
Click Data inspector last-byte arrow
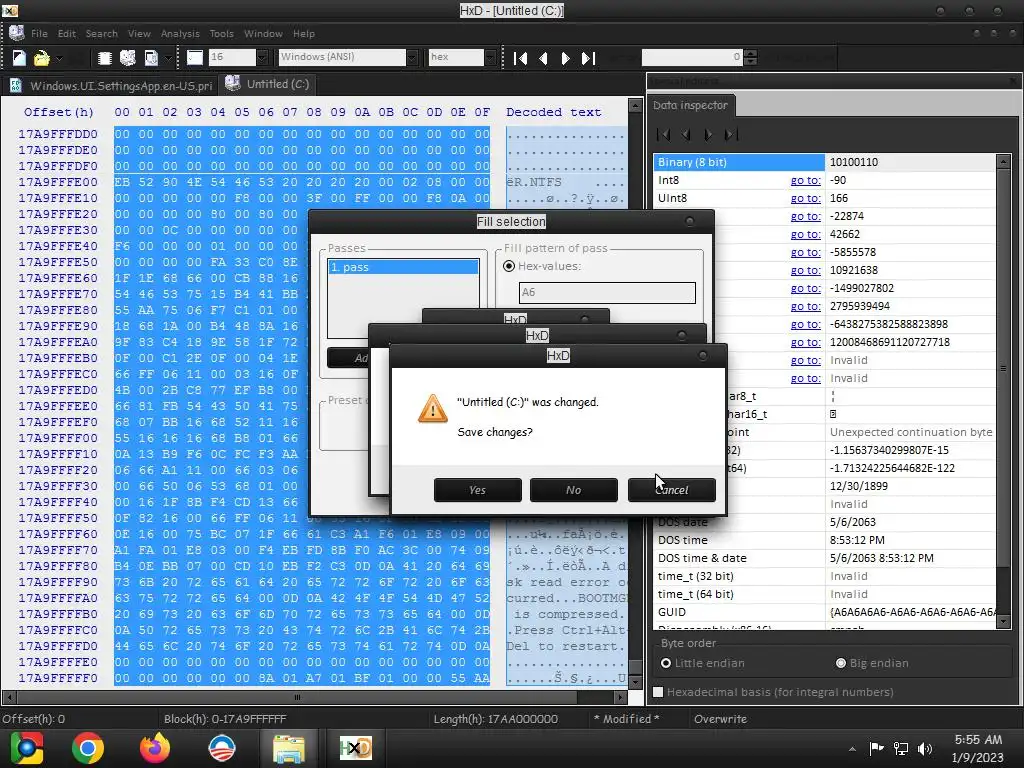[x=731, y=135]
